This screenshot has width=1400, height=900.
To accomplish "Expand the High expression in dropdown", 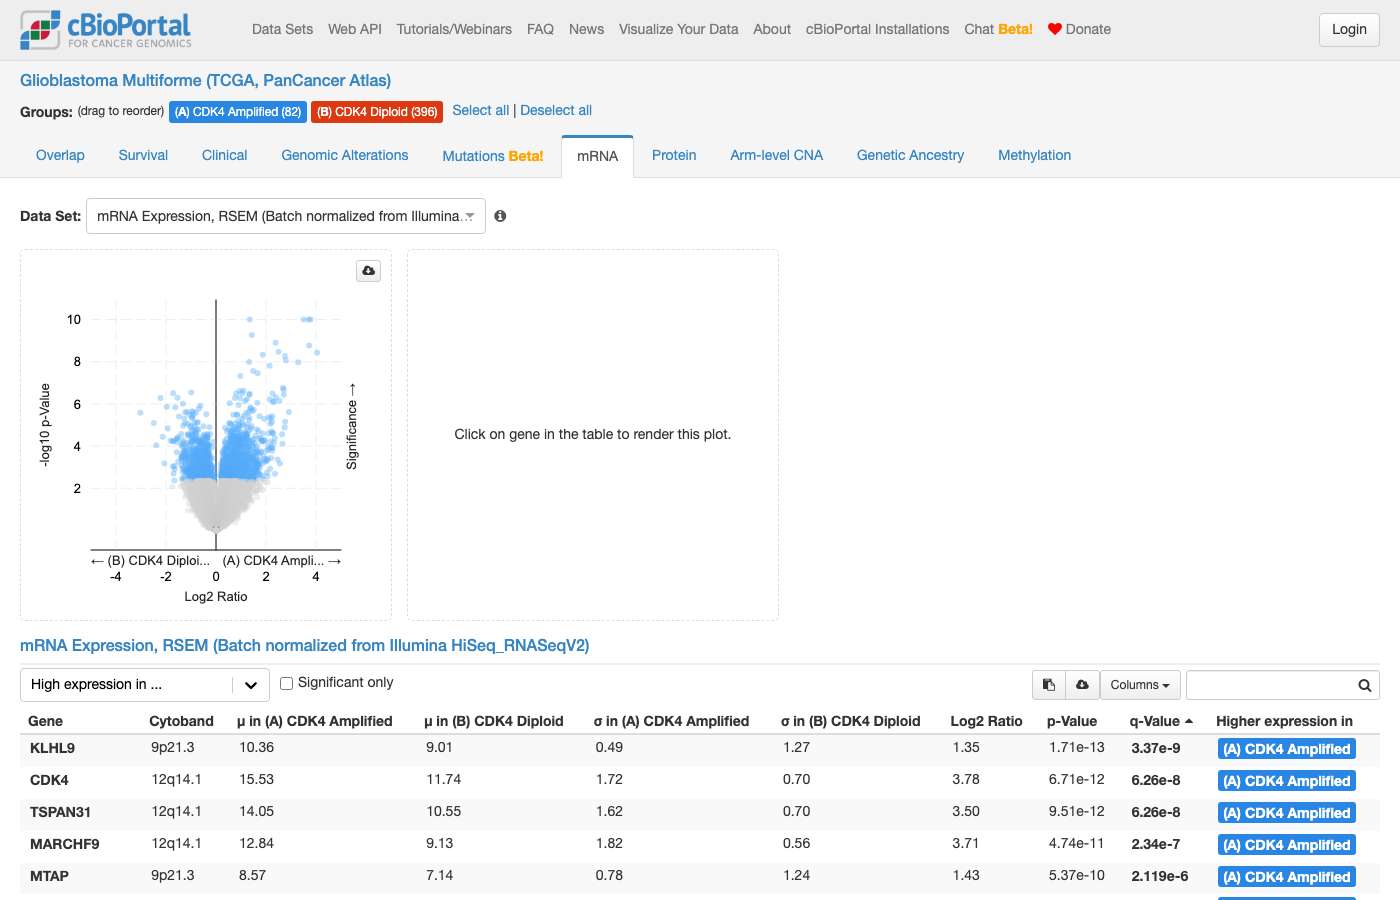I will click(145, 685).
